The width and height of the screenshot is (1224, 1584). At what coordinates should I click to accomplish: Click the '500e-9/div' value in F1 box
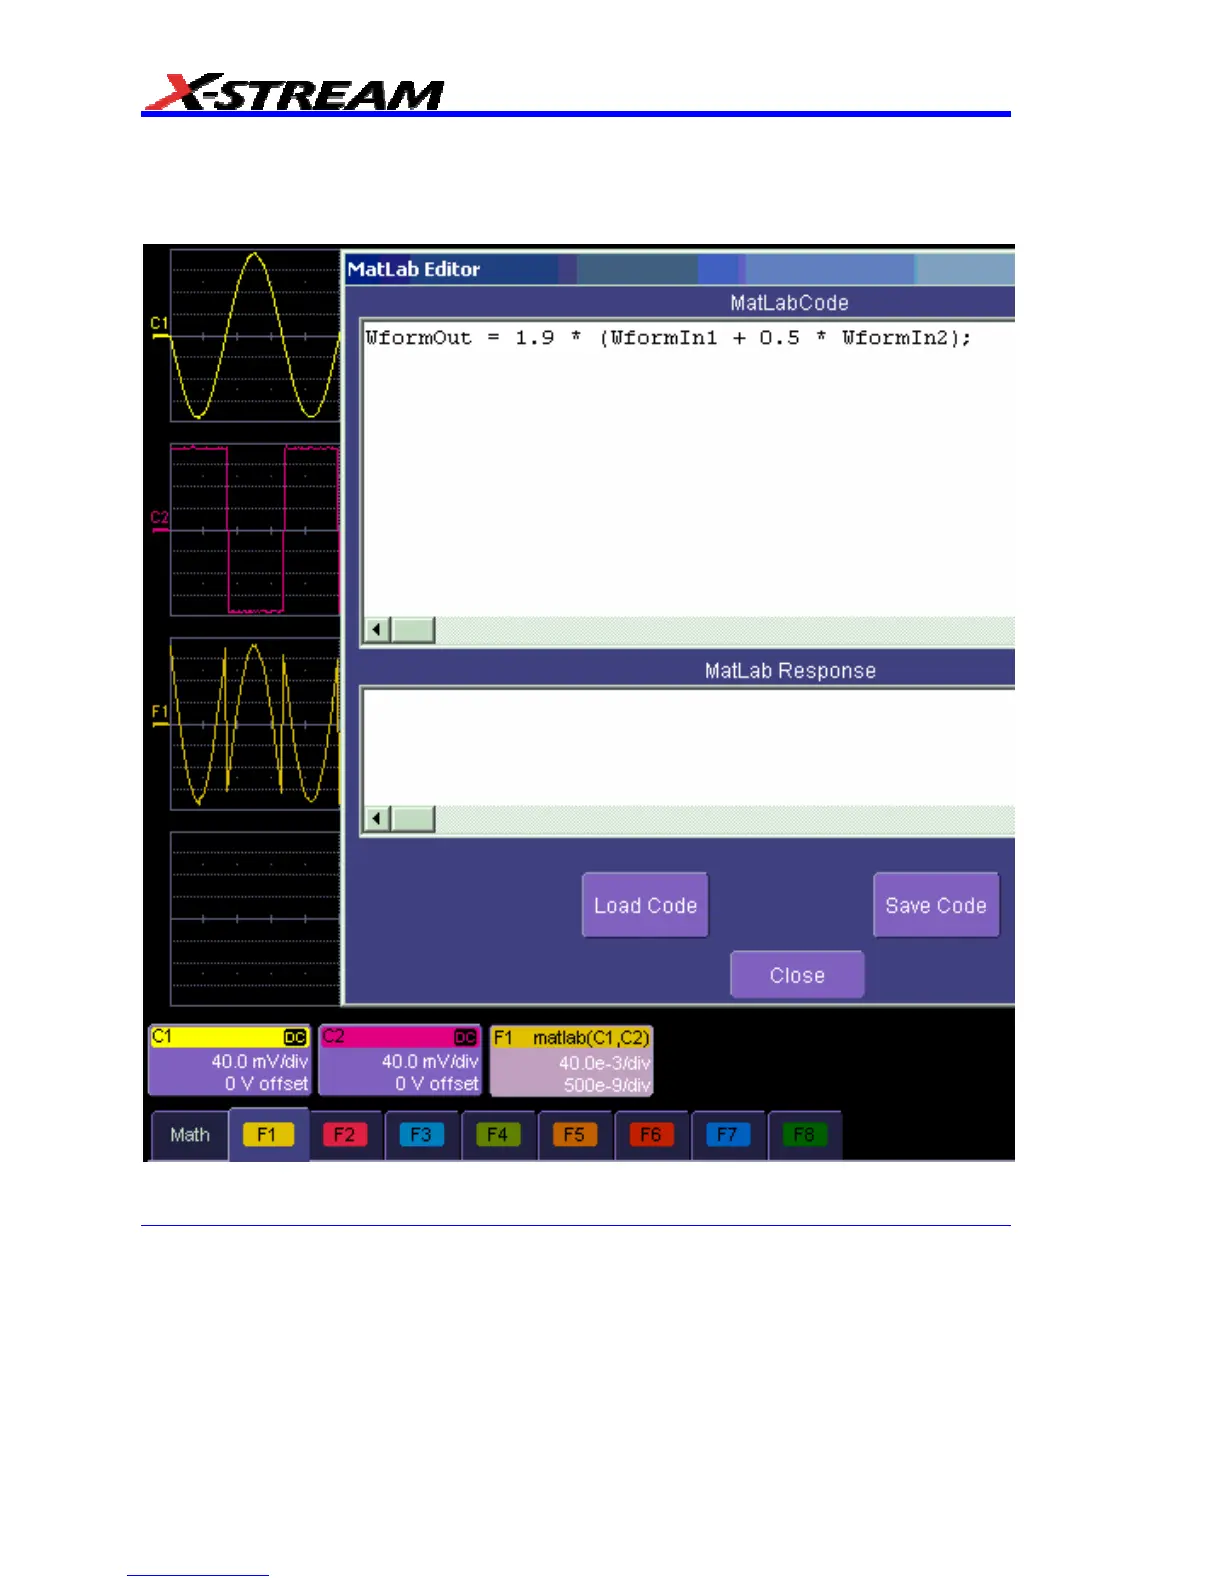coord(607,1085)
